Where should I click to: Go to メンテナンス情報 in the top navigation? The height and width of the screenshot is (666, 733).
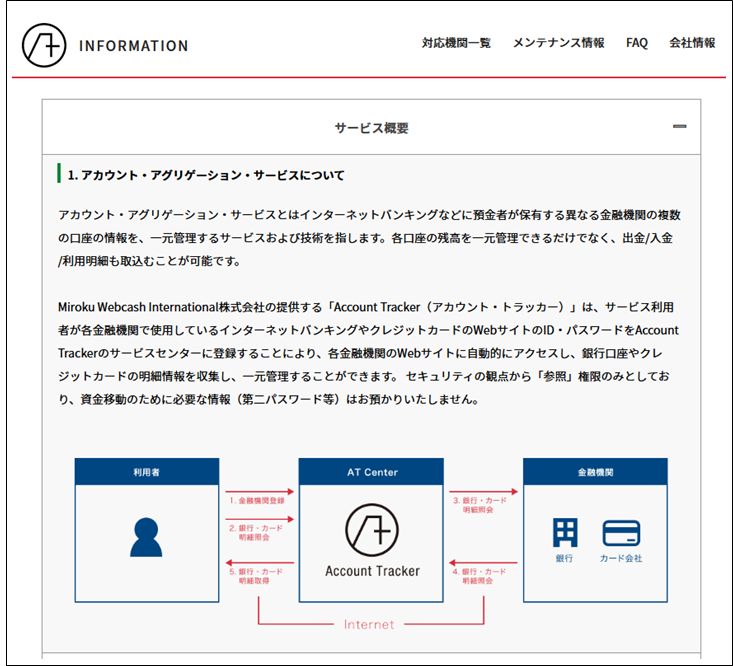click(558, 43)
